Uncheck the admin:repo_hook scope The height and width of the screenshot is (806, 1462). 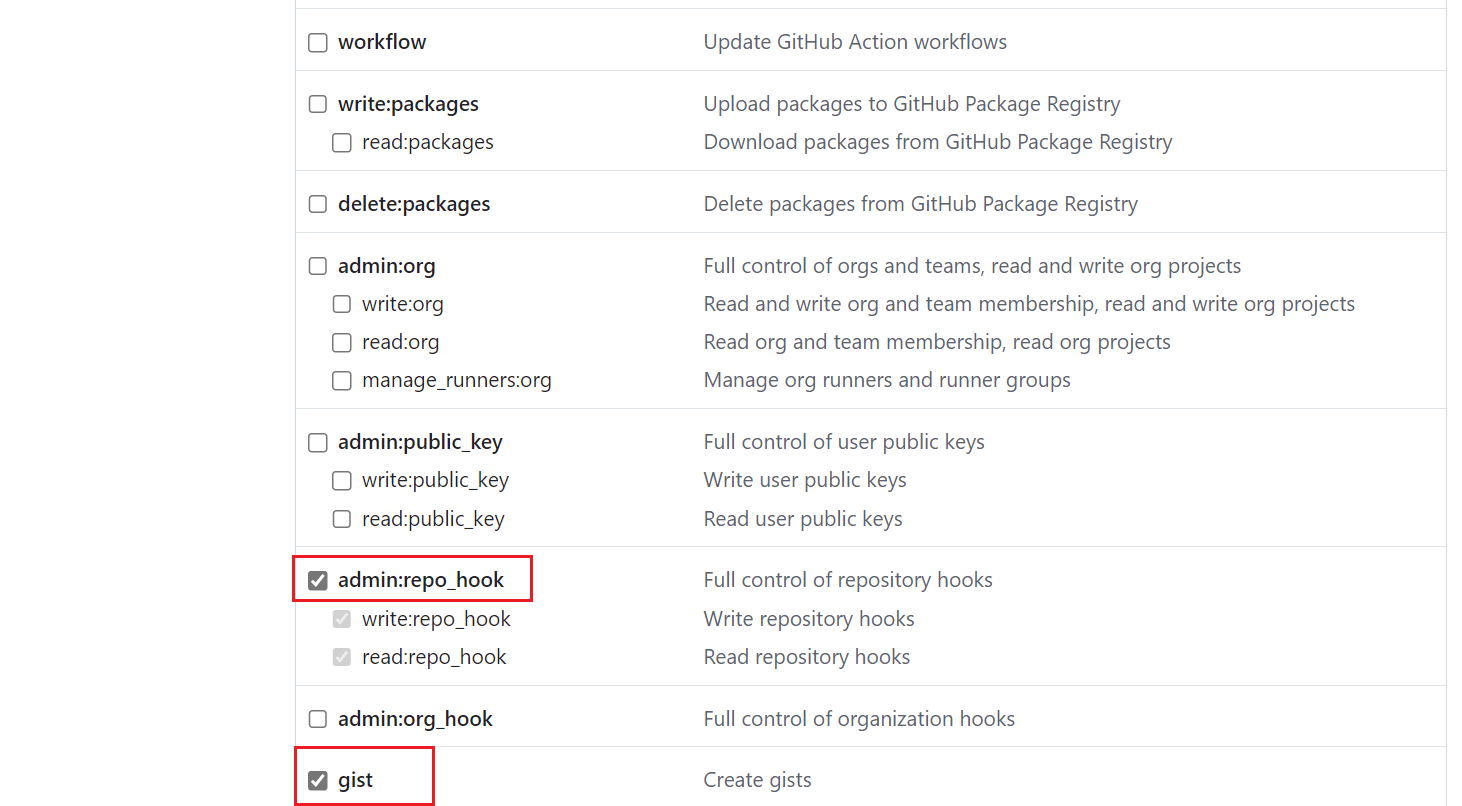(x=318, y=581)
